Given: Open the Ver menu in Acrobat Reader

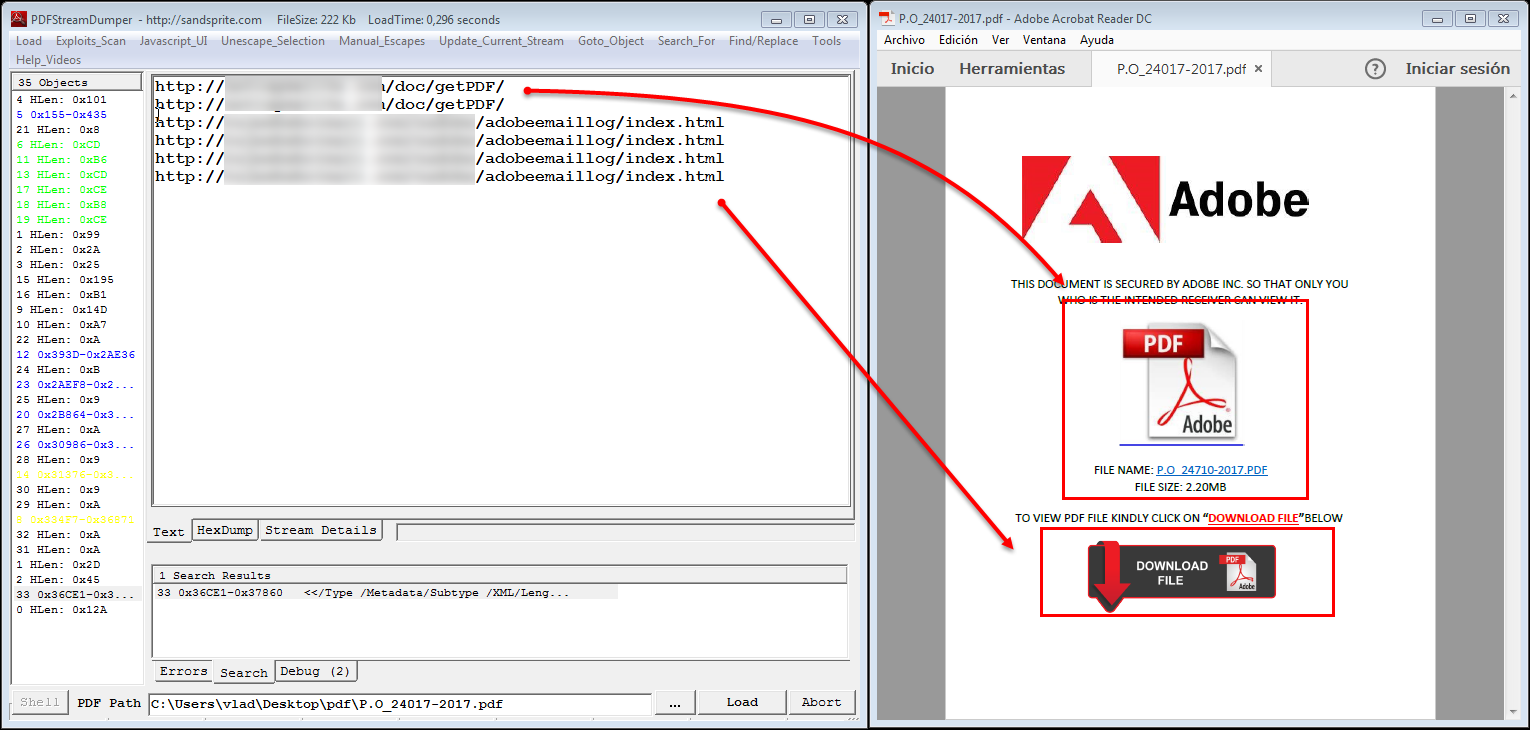Looking at the screenshot, I should pos(1000,40).
